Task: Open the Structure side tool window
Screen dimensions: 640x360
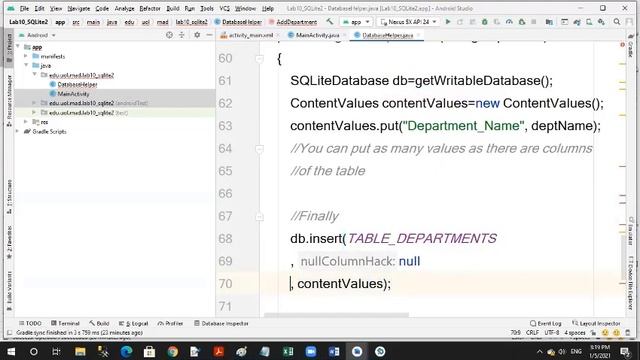Action: pyautogui.click(x=9, y=196)
